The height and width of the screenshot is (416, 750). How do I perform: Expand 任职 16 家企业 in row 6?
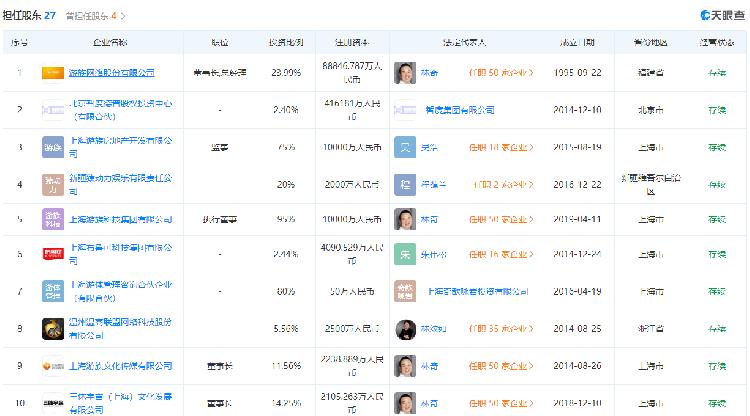(x=501, y=254)
